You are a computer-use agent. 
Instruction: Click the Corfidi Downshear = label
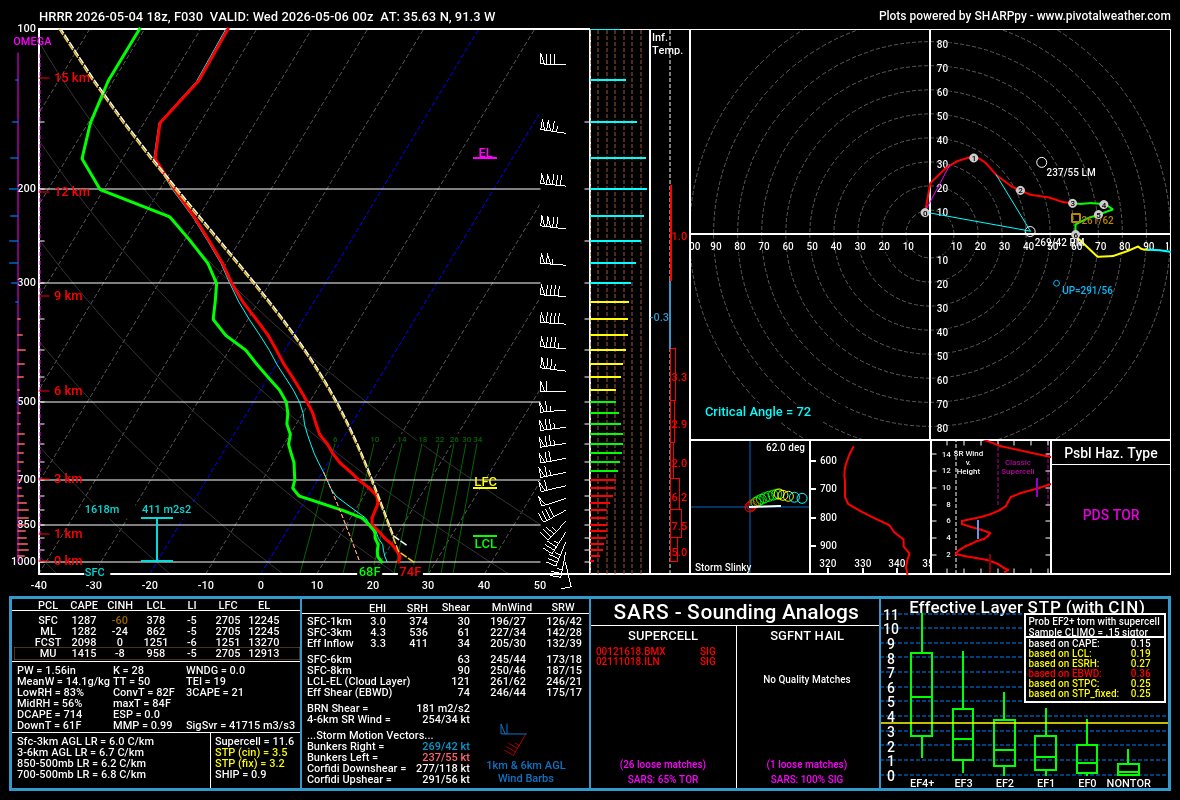click(x=356, y=768)
